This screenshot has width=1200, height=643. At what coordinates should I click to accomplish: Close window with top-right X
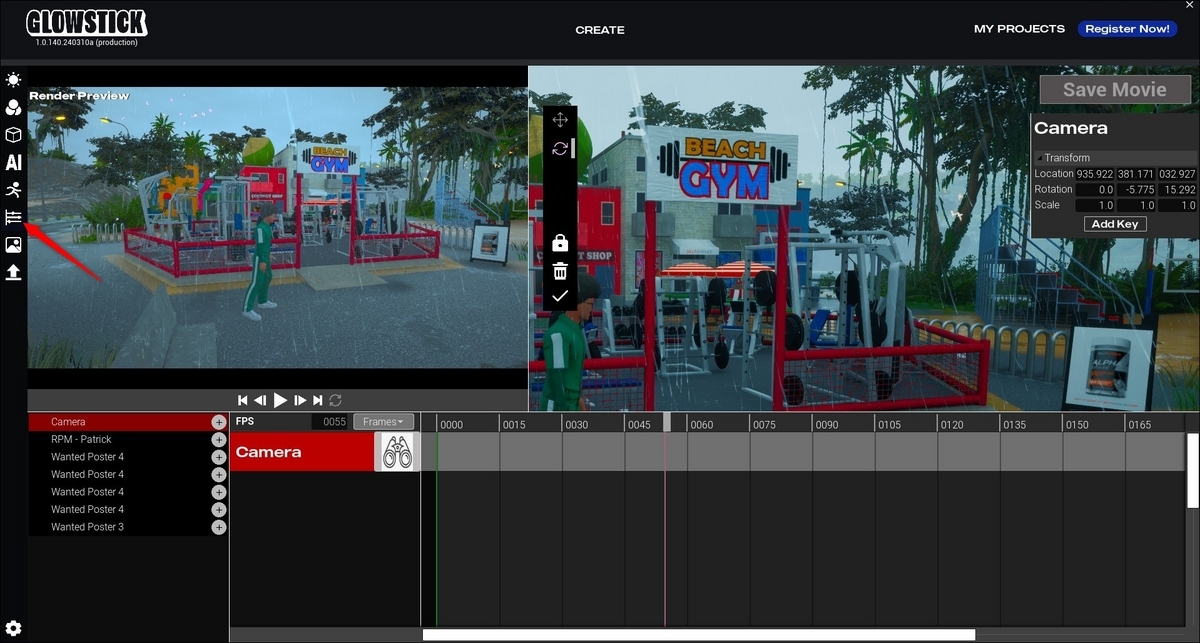pyautogui.click(x=1189, y=6)
